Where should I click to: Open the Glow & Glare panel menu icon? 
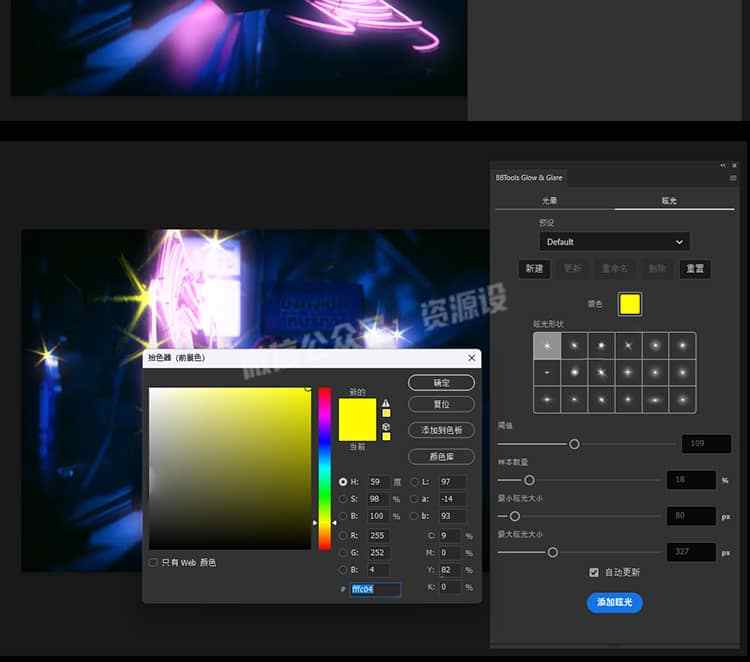coord(733,178)
